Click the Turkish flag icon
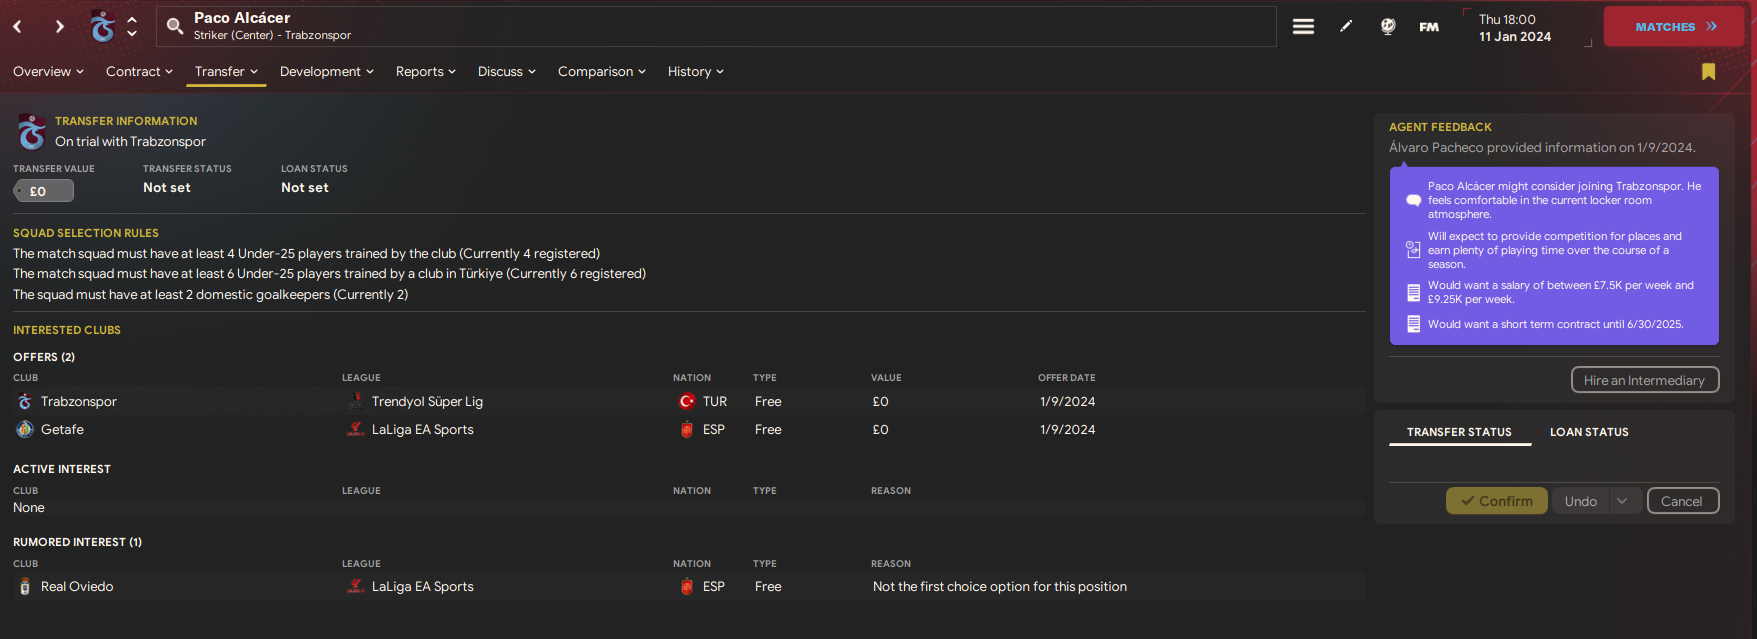This screenshot has width=1757, height=639. click(687, 401)
